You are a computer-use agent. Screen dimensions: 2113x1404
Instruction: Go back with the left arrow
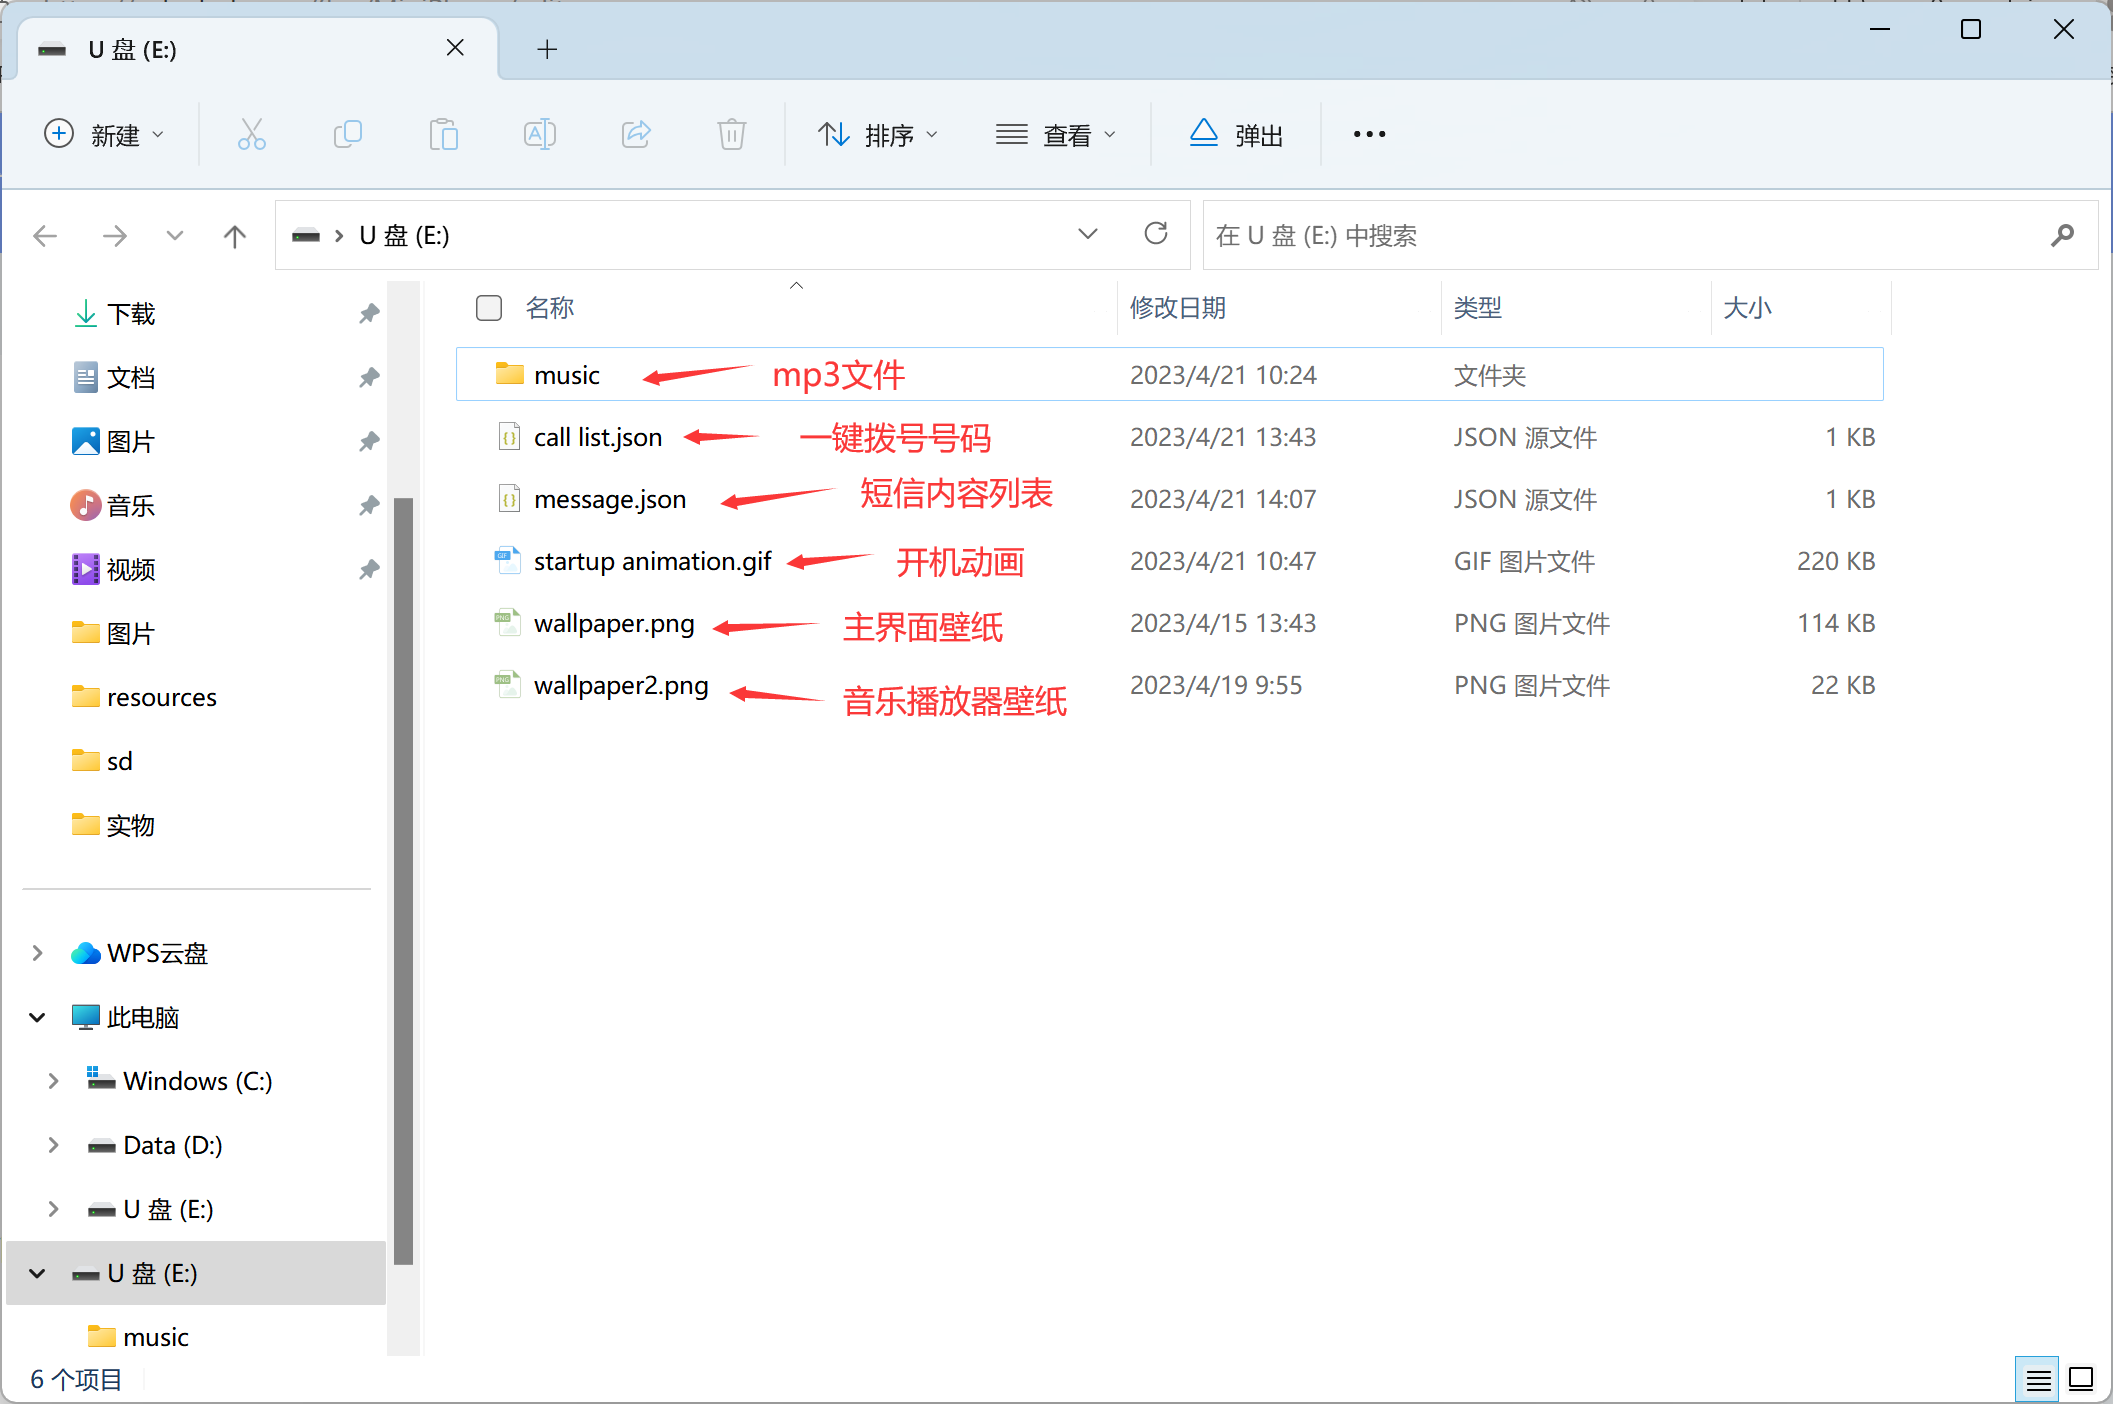coord(45,236)
